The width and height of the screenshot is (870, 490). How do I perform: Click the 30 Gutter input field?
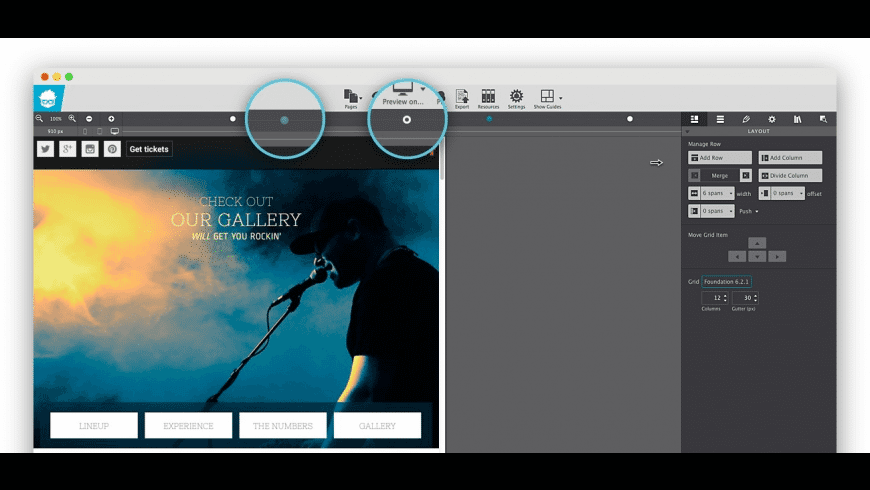(743, 298)
